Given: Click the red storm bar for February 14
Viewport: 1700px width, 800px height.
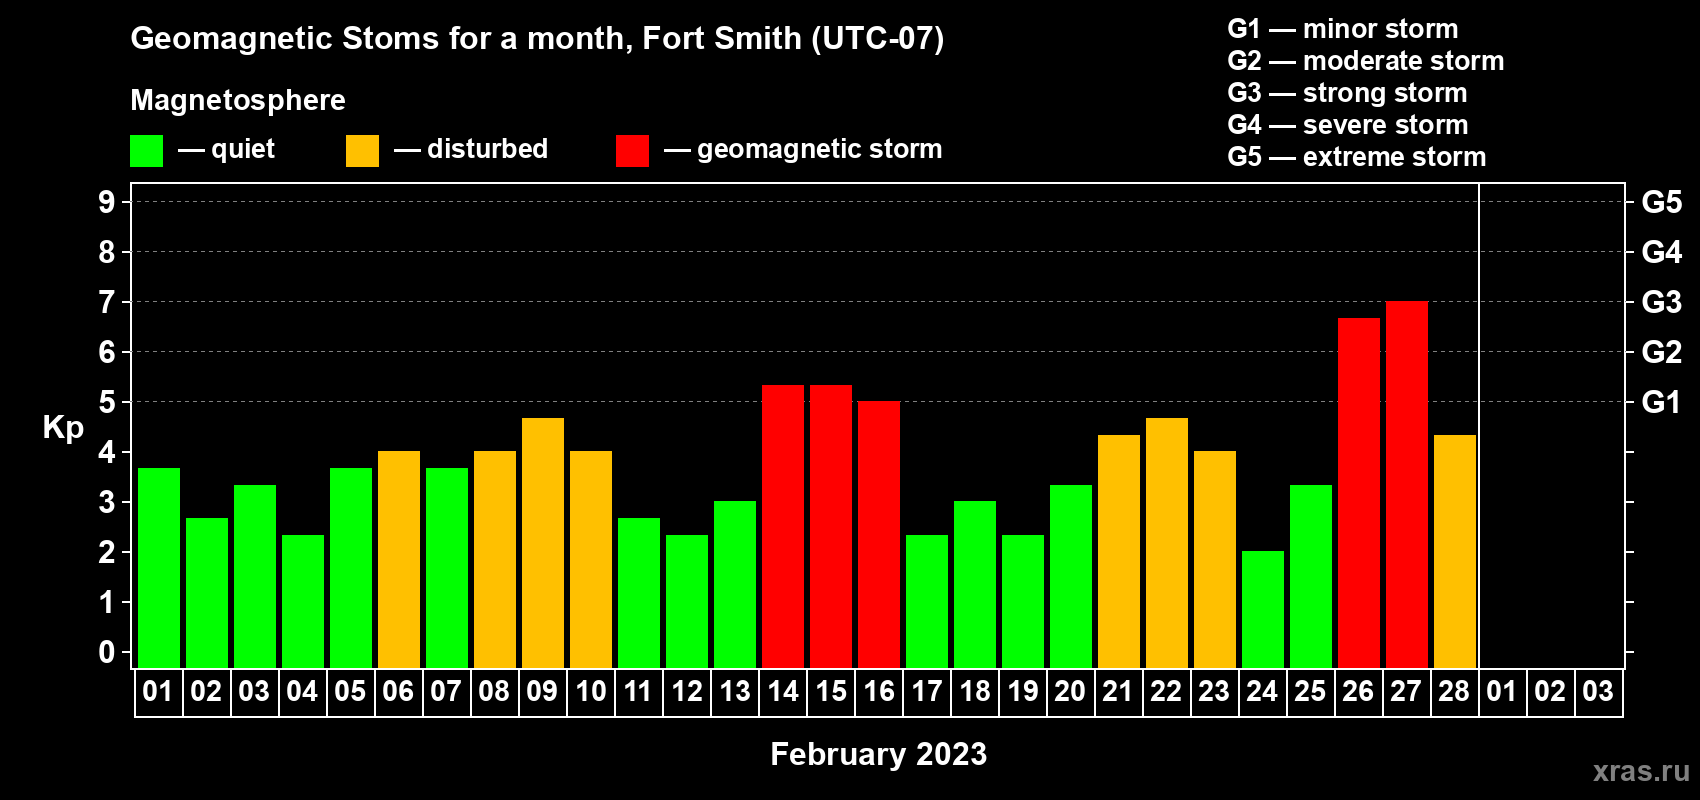Looking at the screenshot, I should [783, 526].
